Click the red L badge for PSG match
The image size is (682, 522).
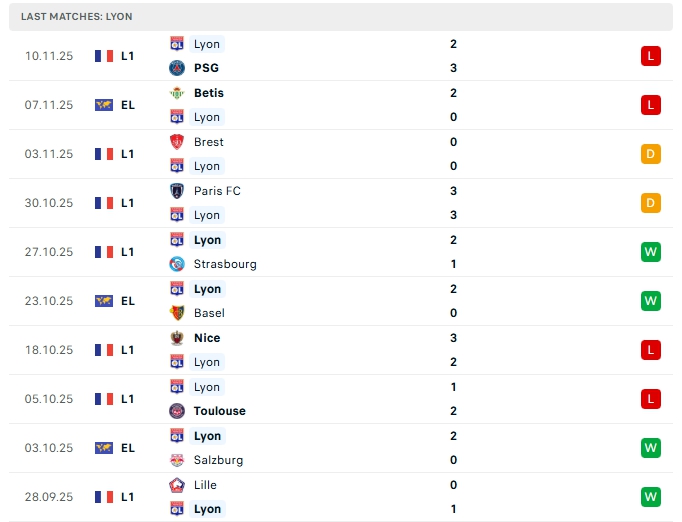(x=651, y=56)
